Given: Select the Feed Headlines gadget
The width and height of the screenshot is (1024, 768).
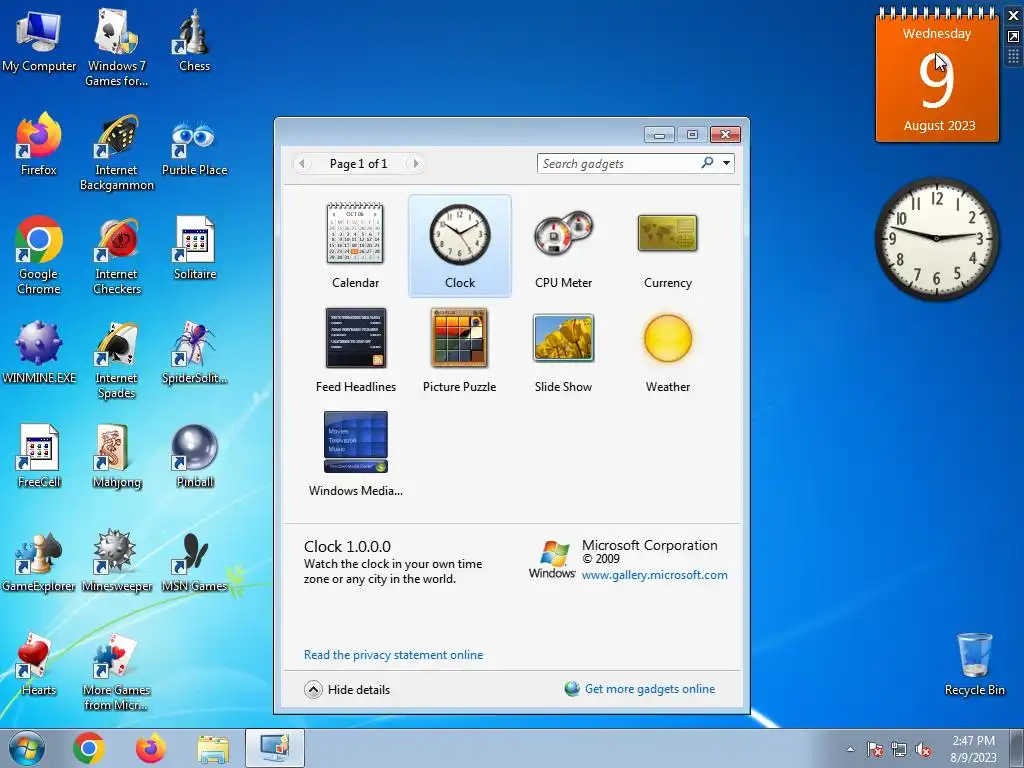Looking at the screenshot, I should point(355,350).
